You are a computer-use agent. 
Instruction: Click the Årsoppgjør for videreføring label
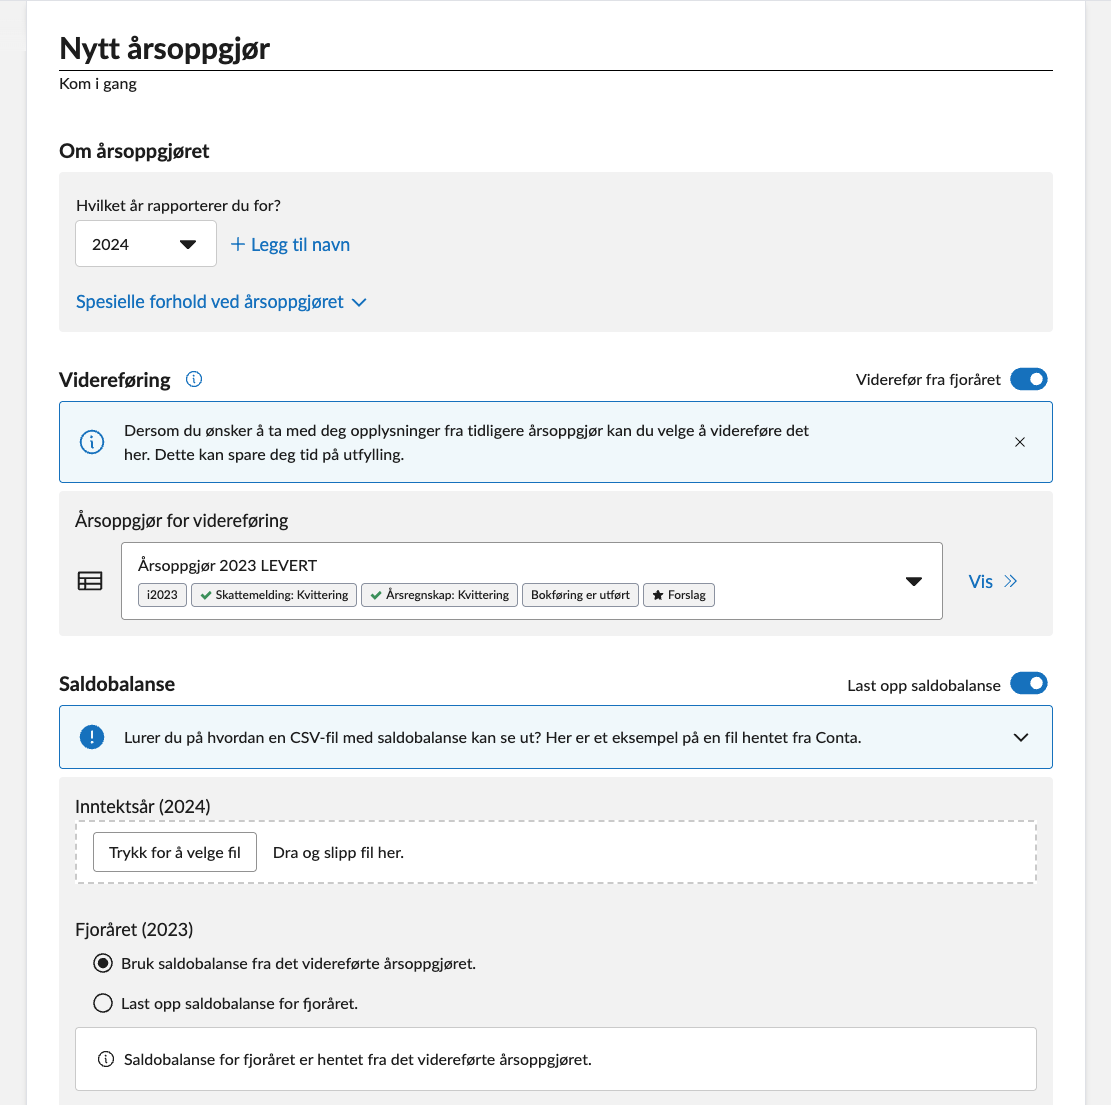click(x=181, y=521)
